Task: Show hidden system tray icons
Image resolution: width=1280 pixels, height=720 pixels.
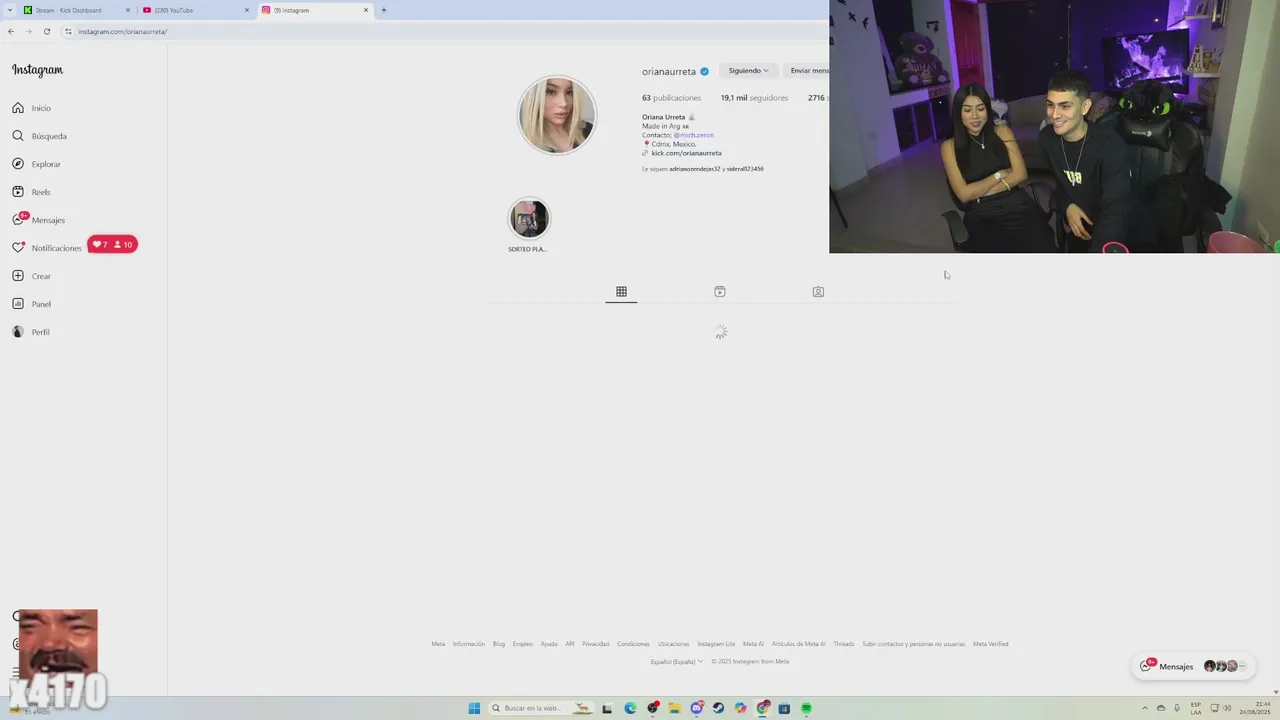Action: click(x=1145, y=708)
